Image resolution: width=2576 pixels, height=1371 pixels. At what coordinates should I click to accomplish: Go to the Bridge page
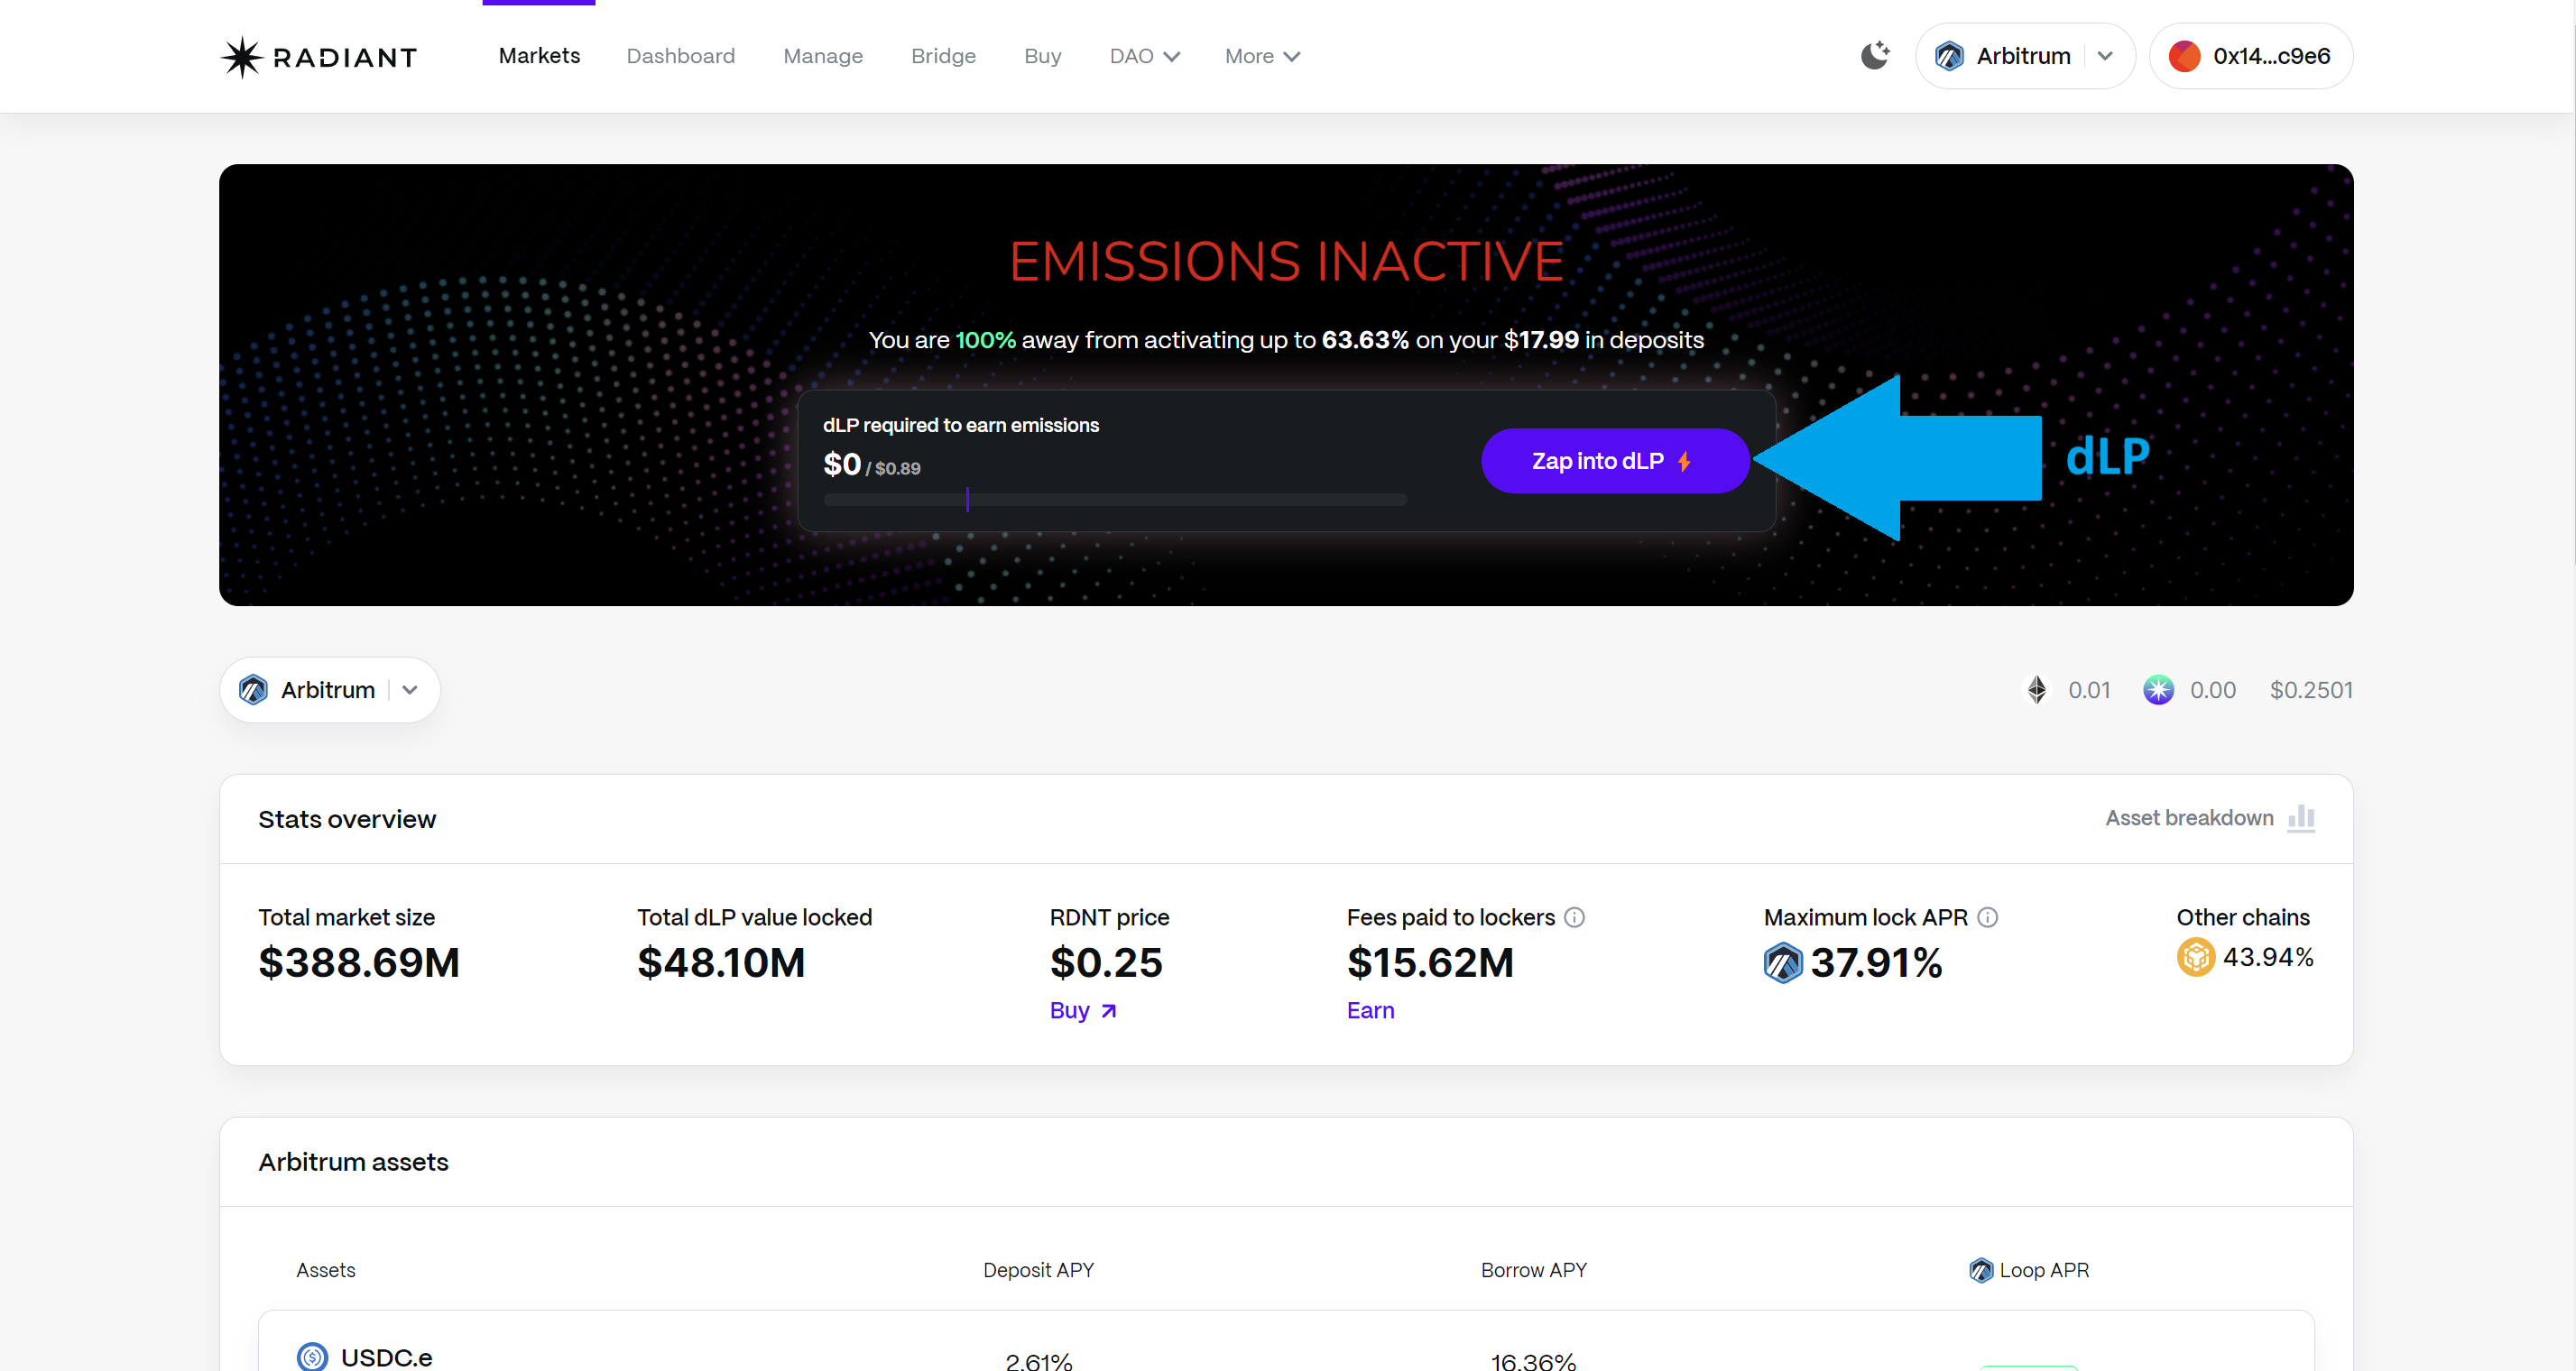942,56
